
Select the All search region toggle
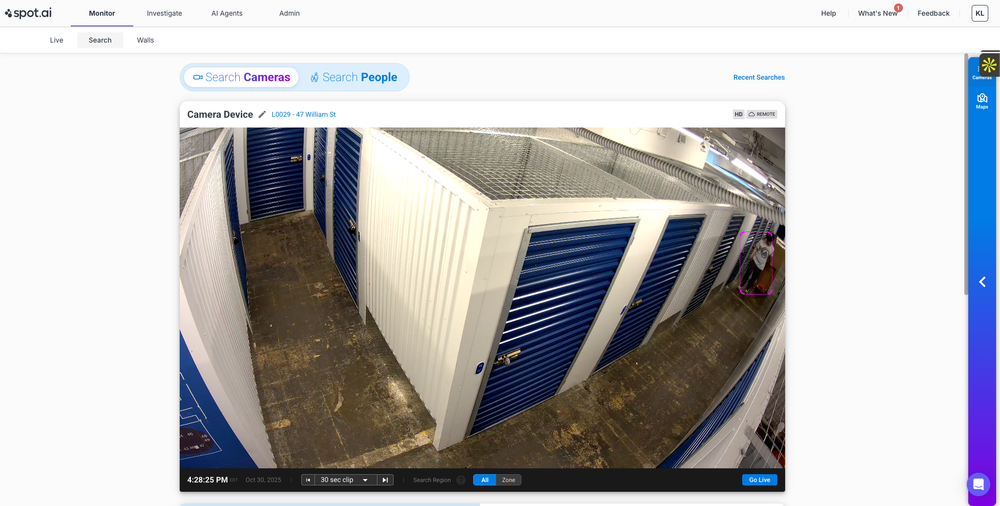(484, 480)
